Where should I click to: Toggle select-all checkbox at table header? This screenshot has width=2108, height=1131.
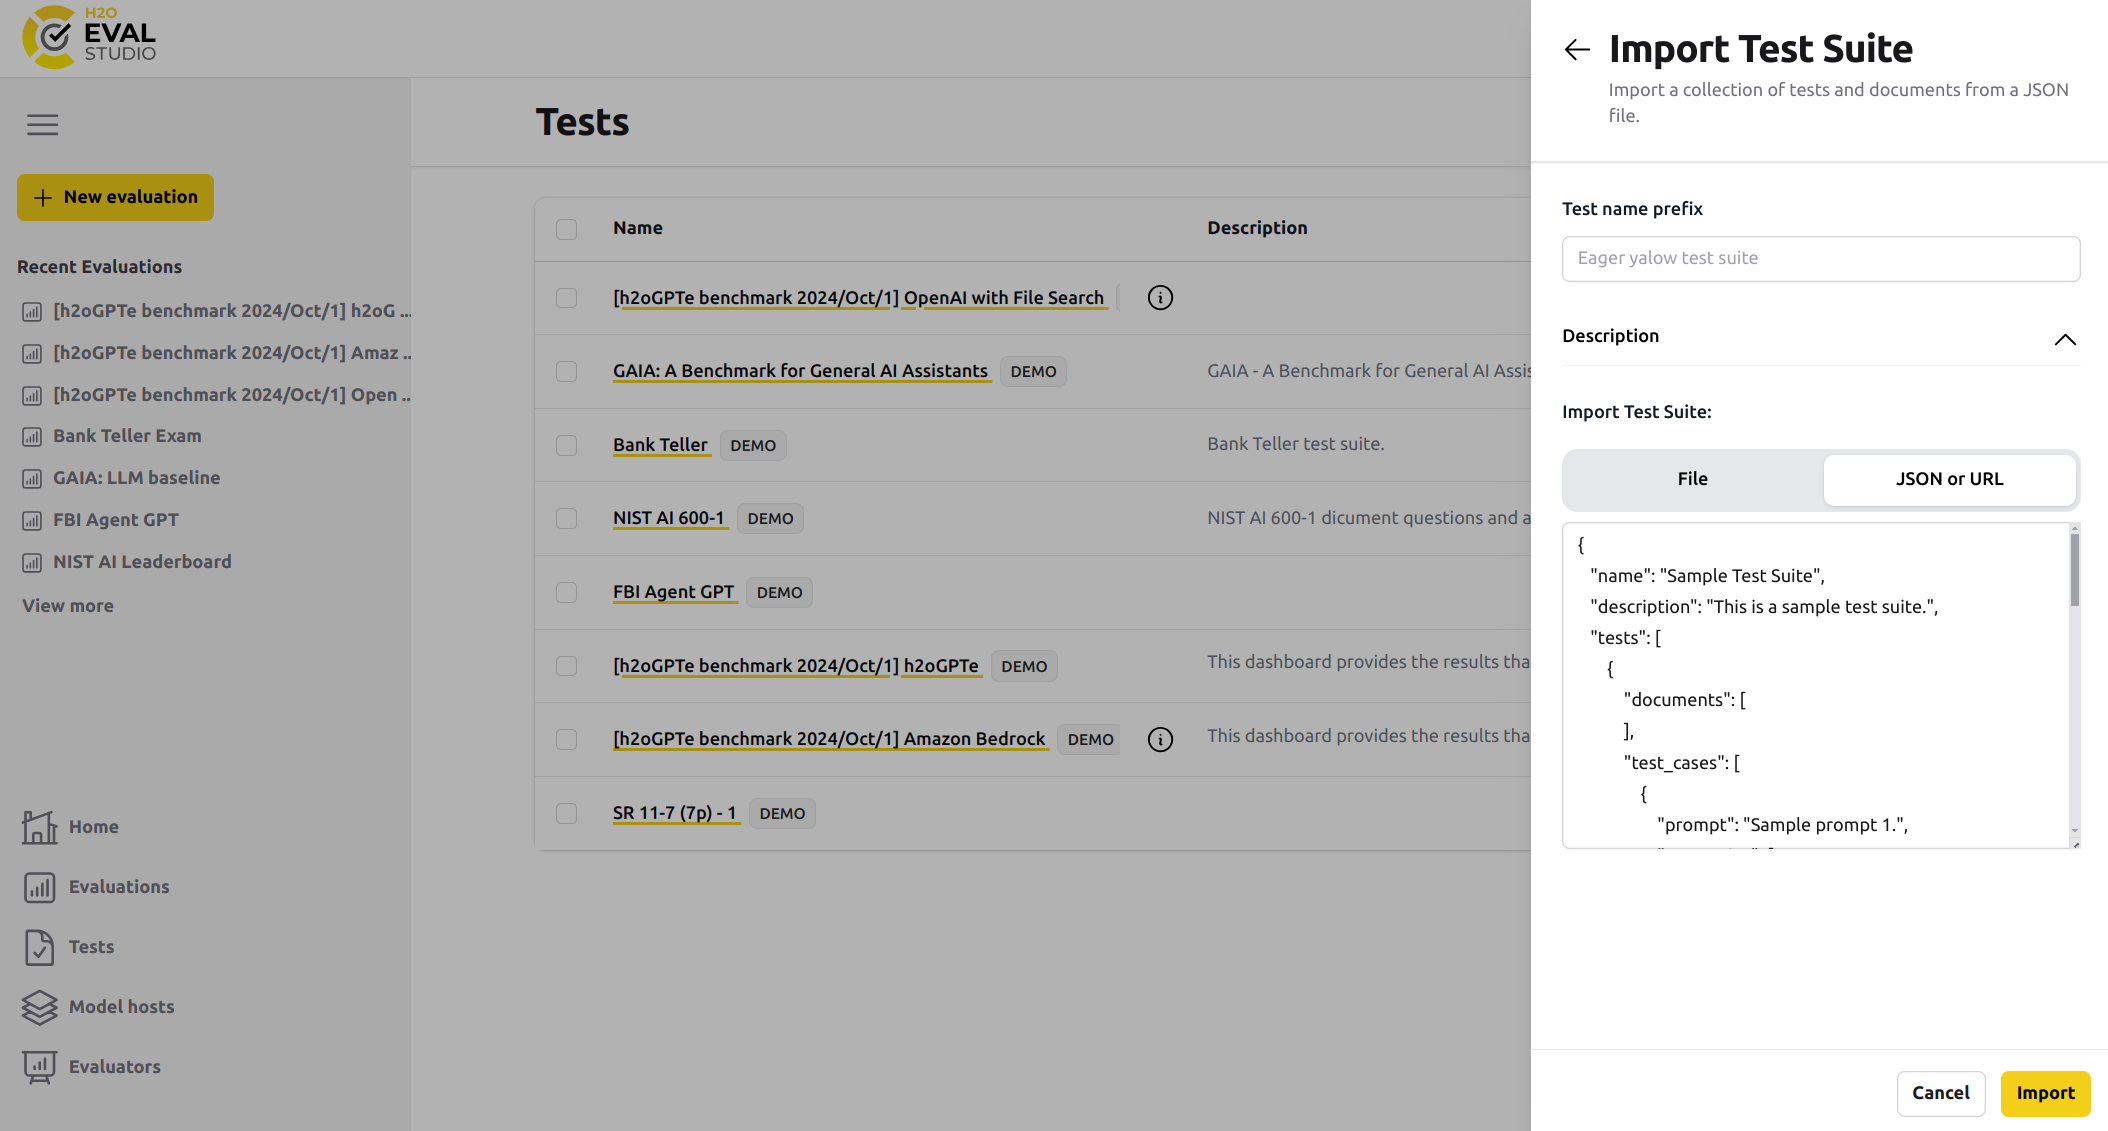coord(566,227)
